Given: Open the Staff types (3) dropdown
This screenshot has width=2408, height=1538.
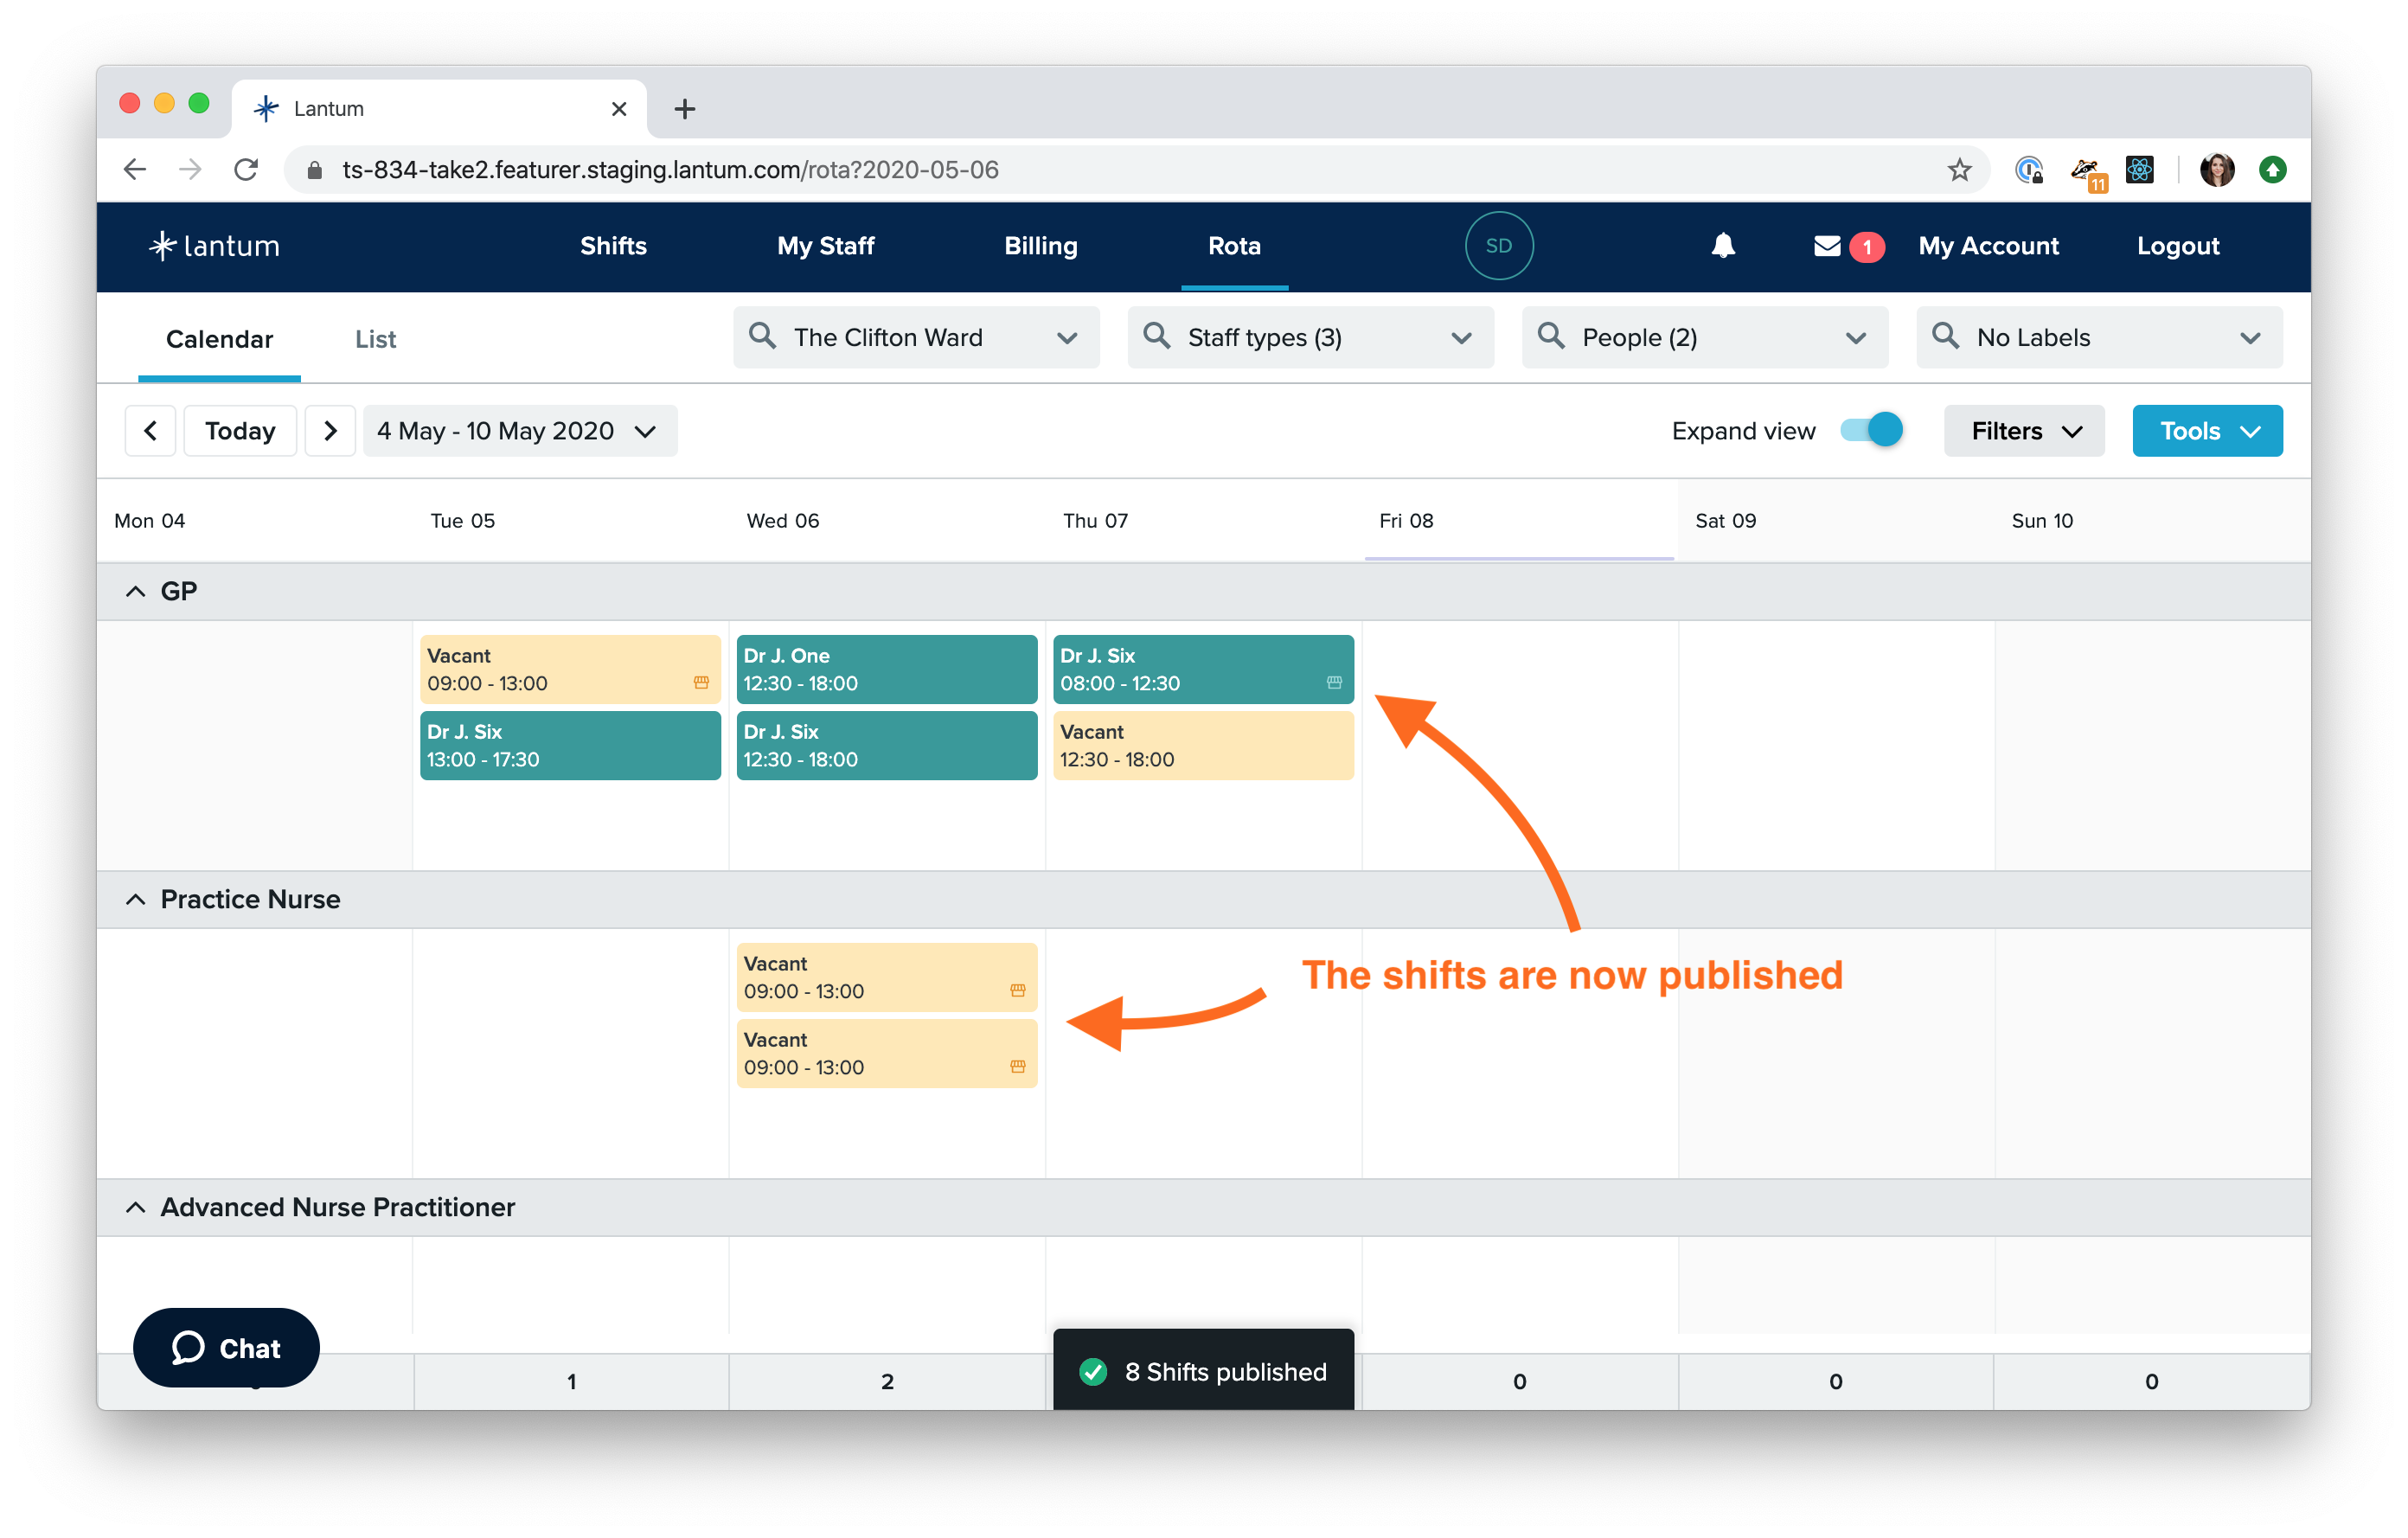Looking at the screenshot, I should 1310,337.
